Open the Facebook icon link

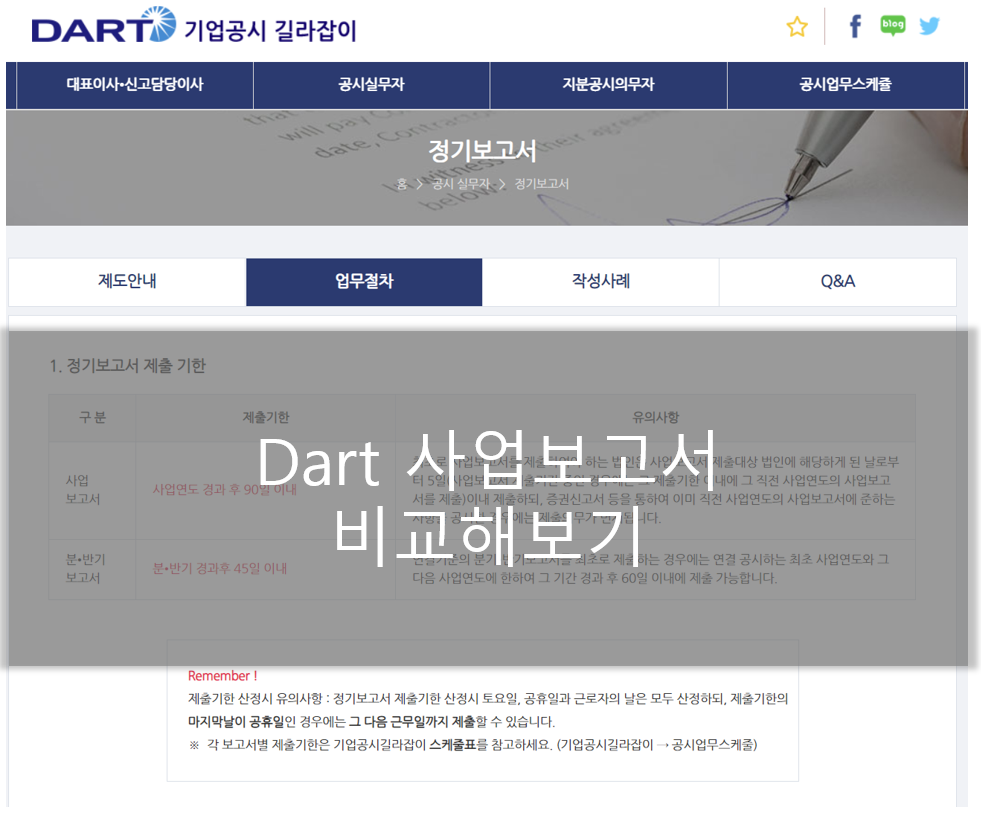pos(855,26)
